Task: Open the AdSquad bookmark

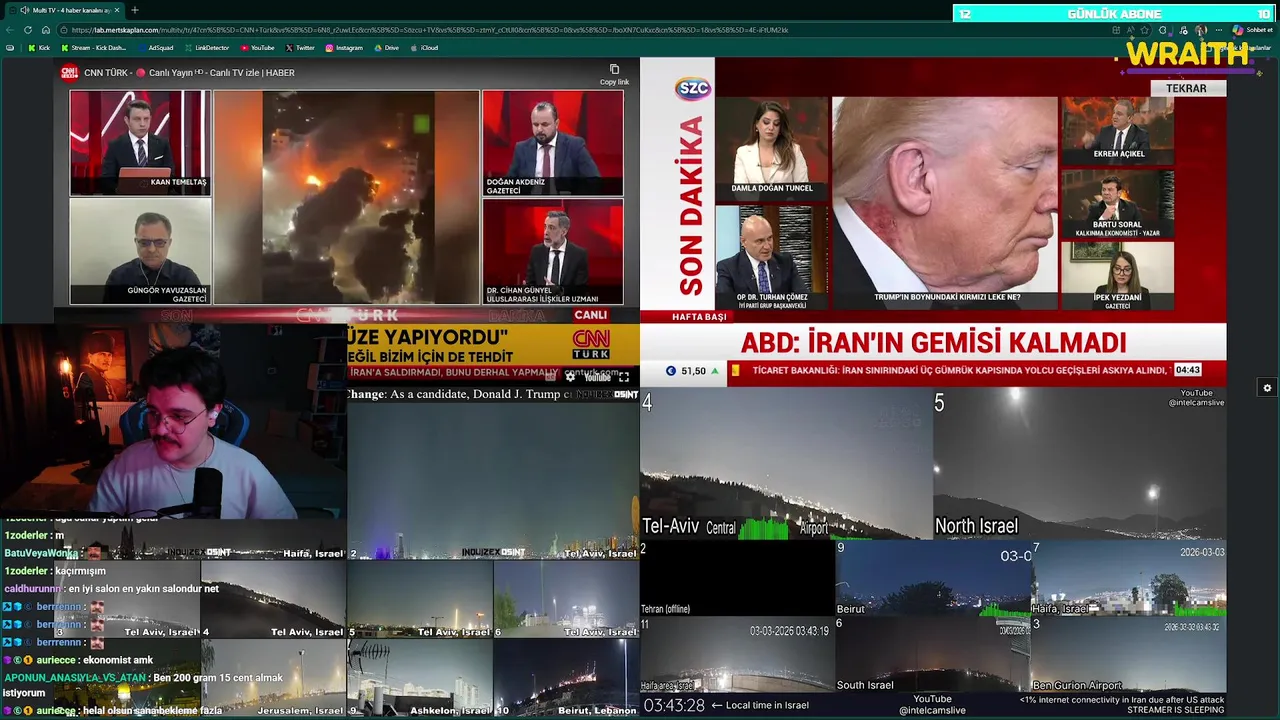Action: coord(155,48)
